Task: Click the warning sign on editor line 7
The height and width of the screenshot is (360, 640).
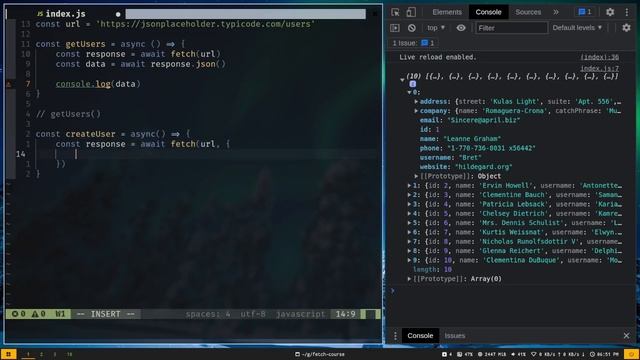Action: (x=9, y=84)
